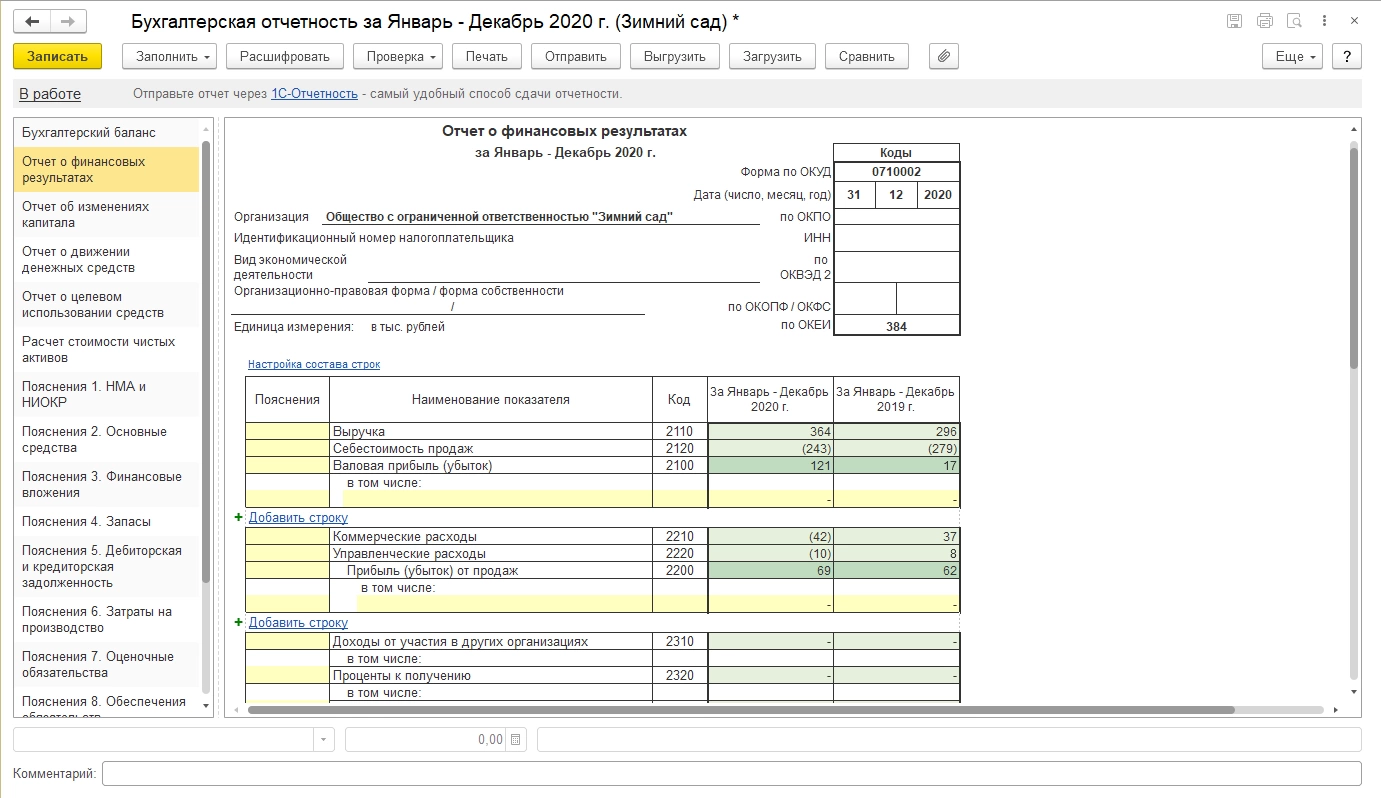This screenshot has height=798, width=1381.
Task: Click the paperclip attachments icon
Action: click(943, 57)
